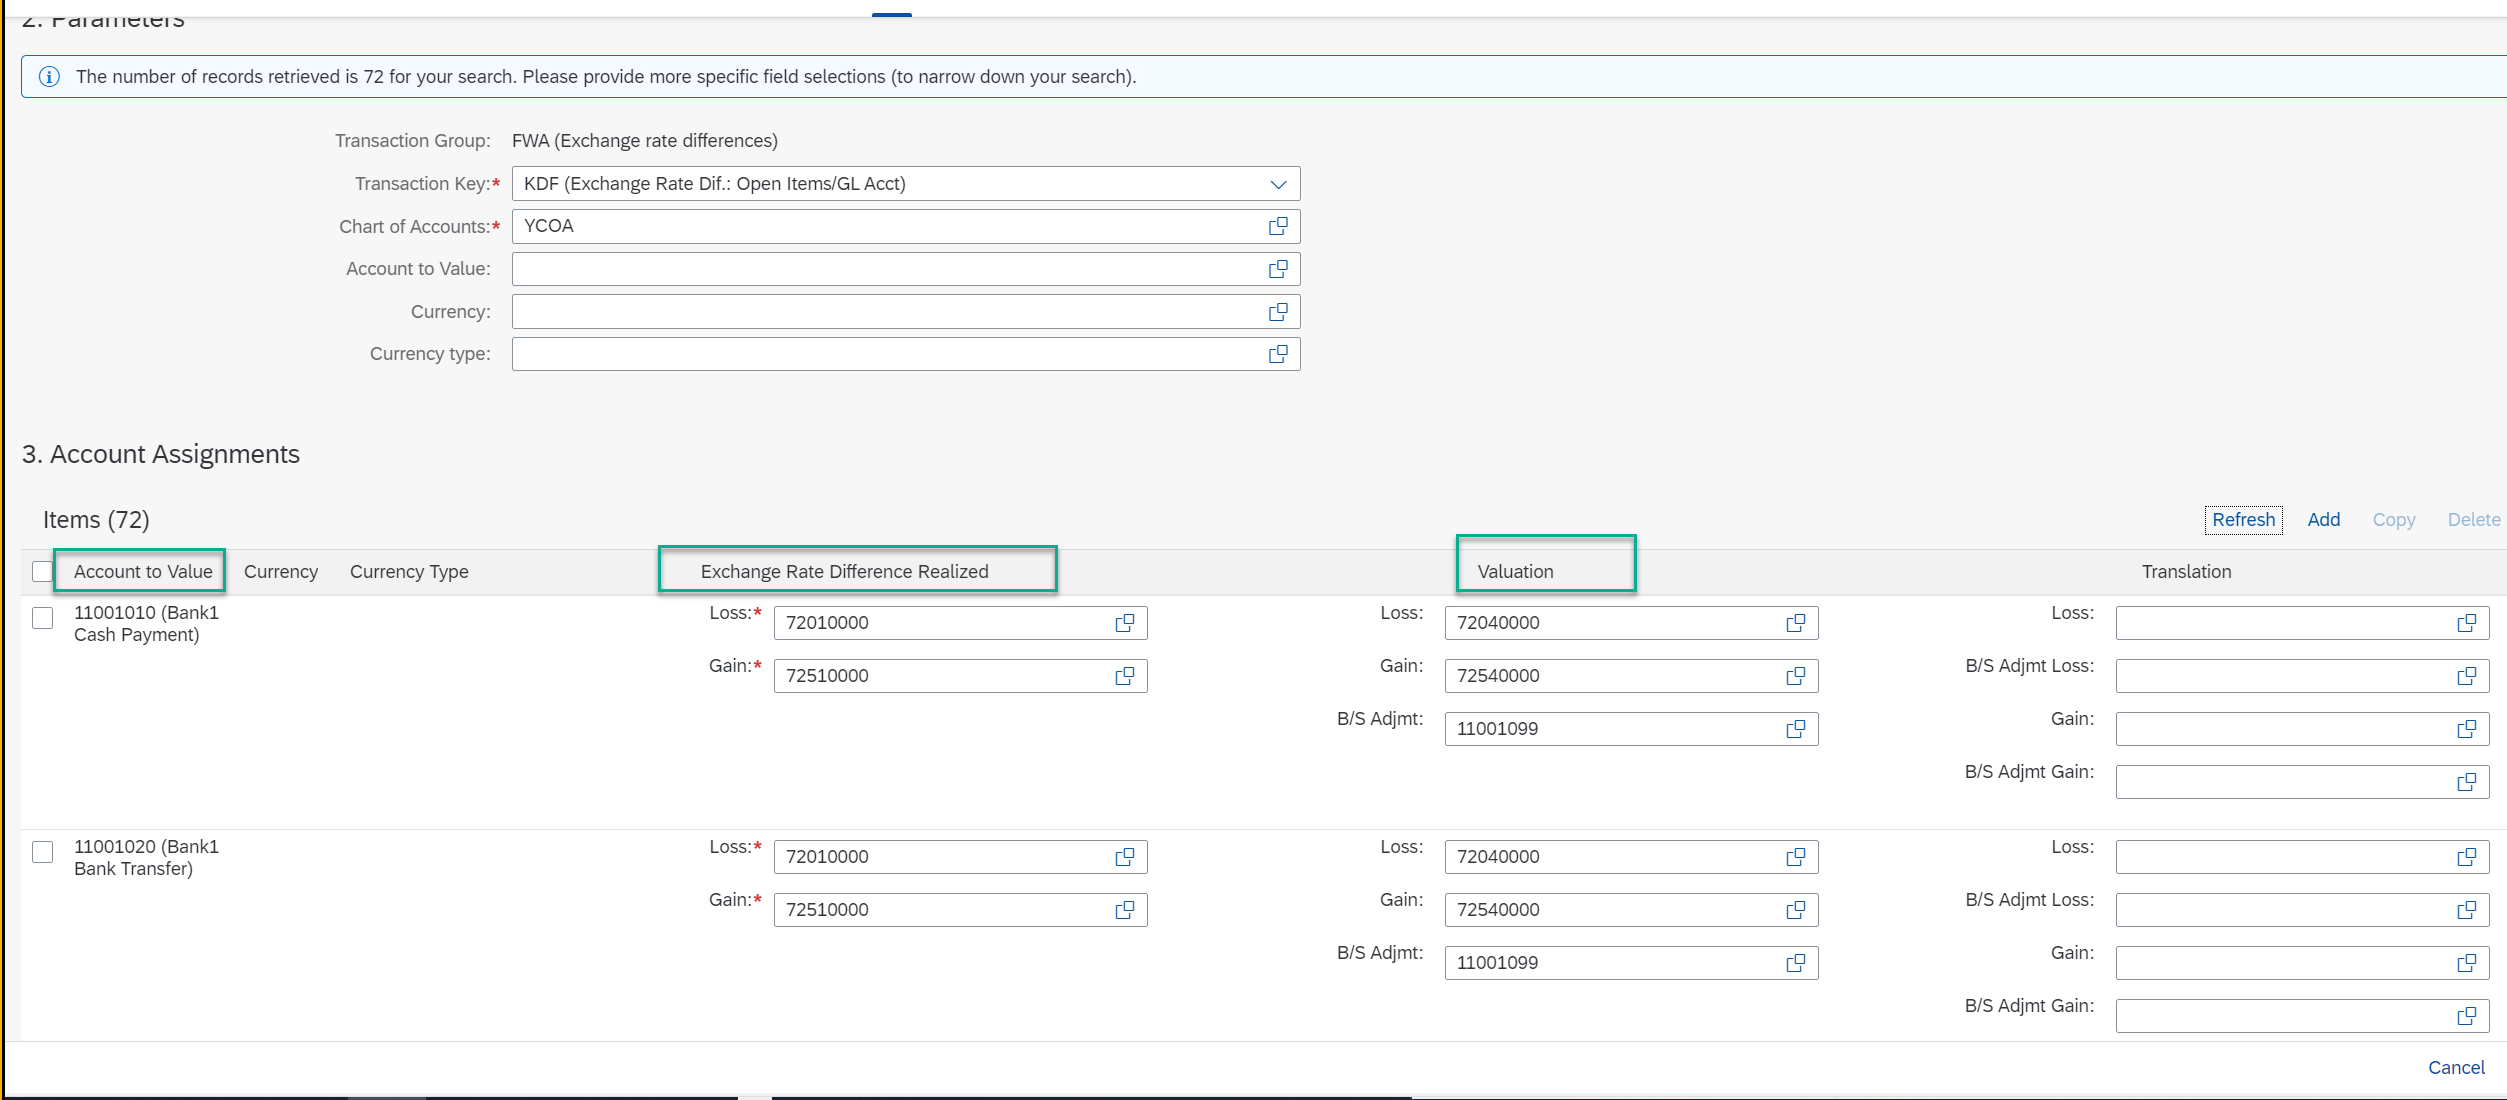Open value help for 11001010 realized Gain

coord(1125,676)
